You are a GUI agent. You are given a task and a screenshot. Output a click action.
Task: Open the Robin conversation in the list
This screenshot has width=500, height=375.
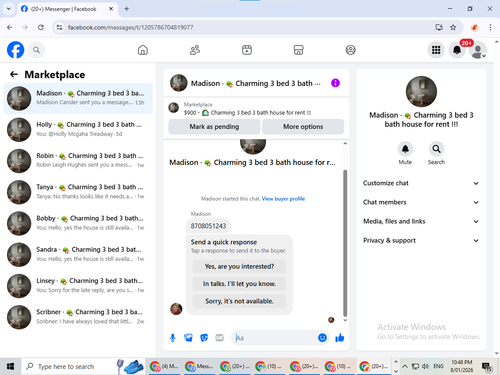coord(78,161)
